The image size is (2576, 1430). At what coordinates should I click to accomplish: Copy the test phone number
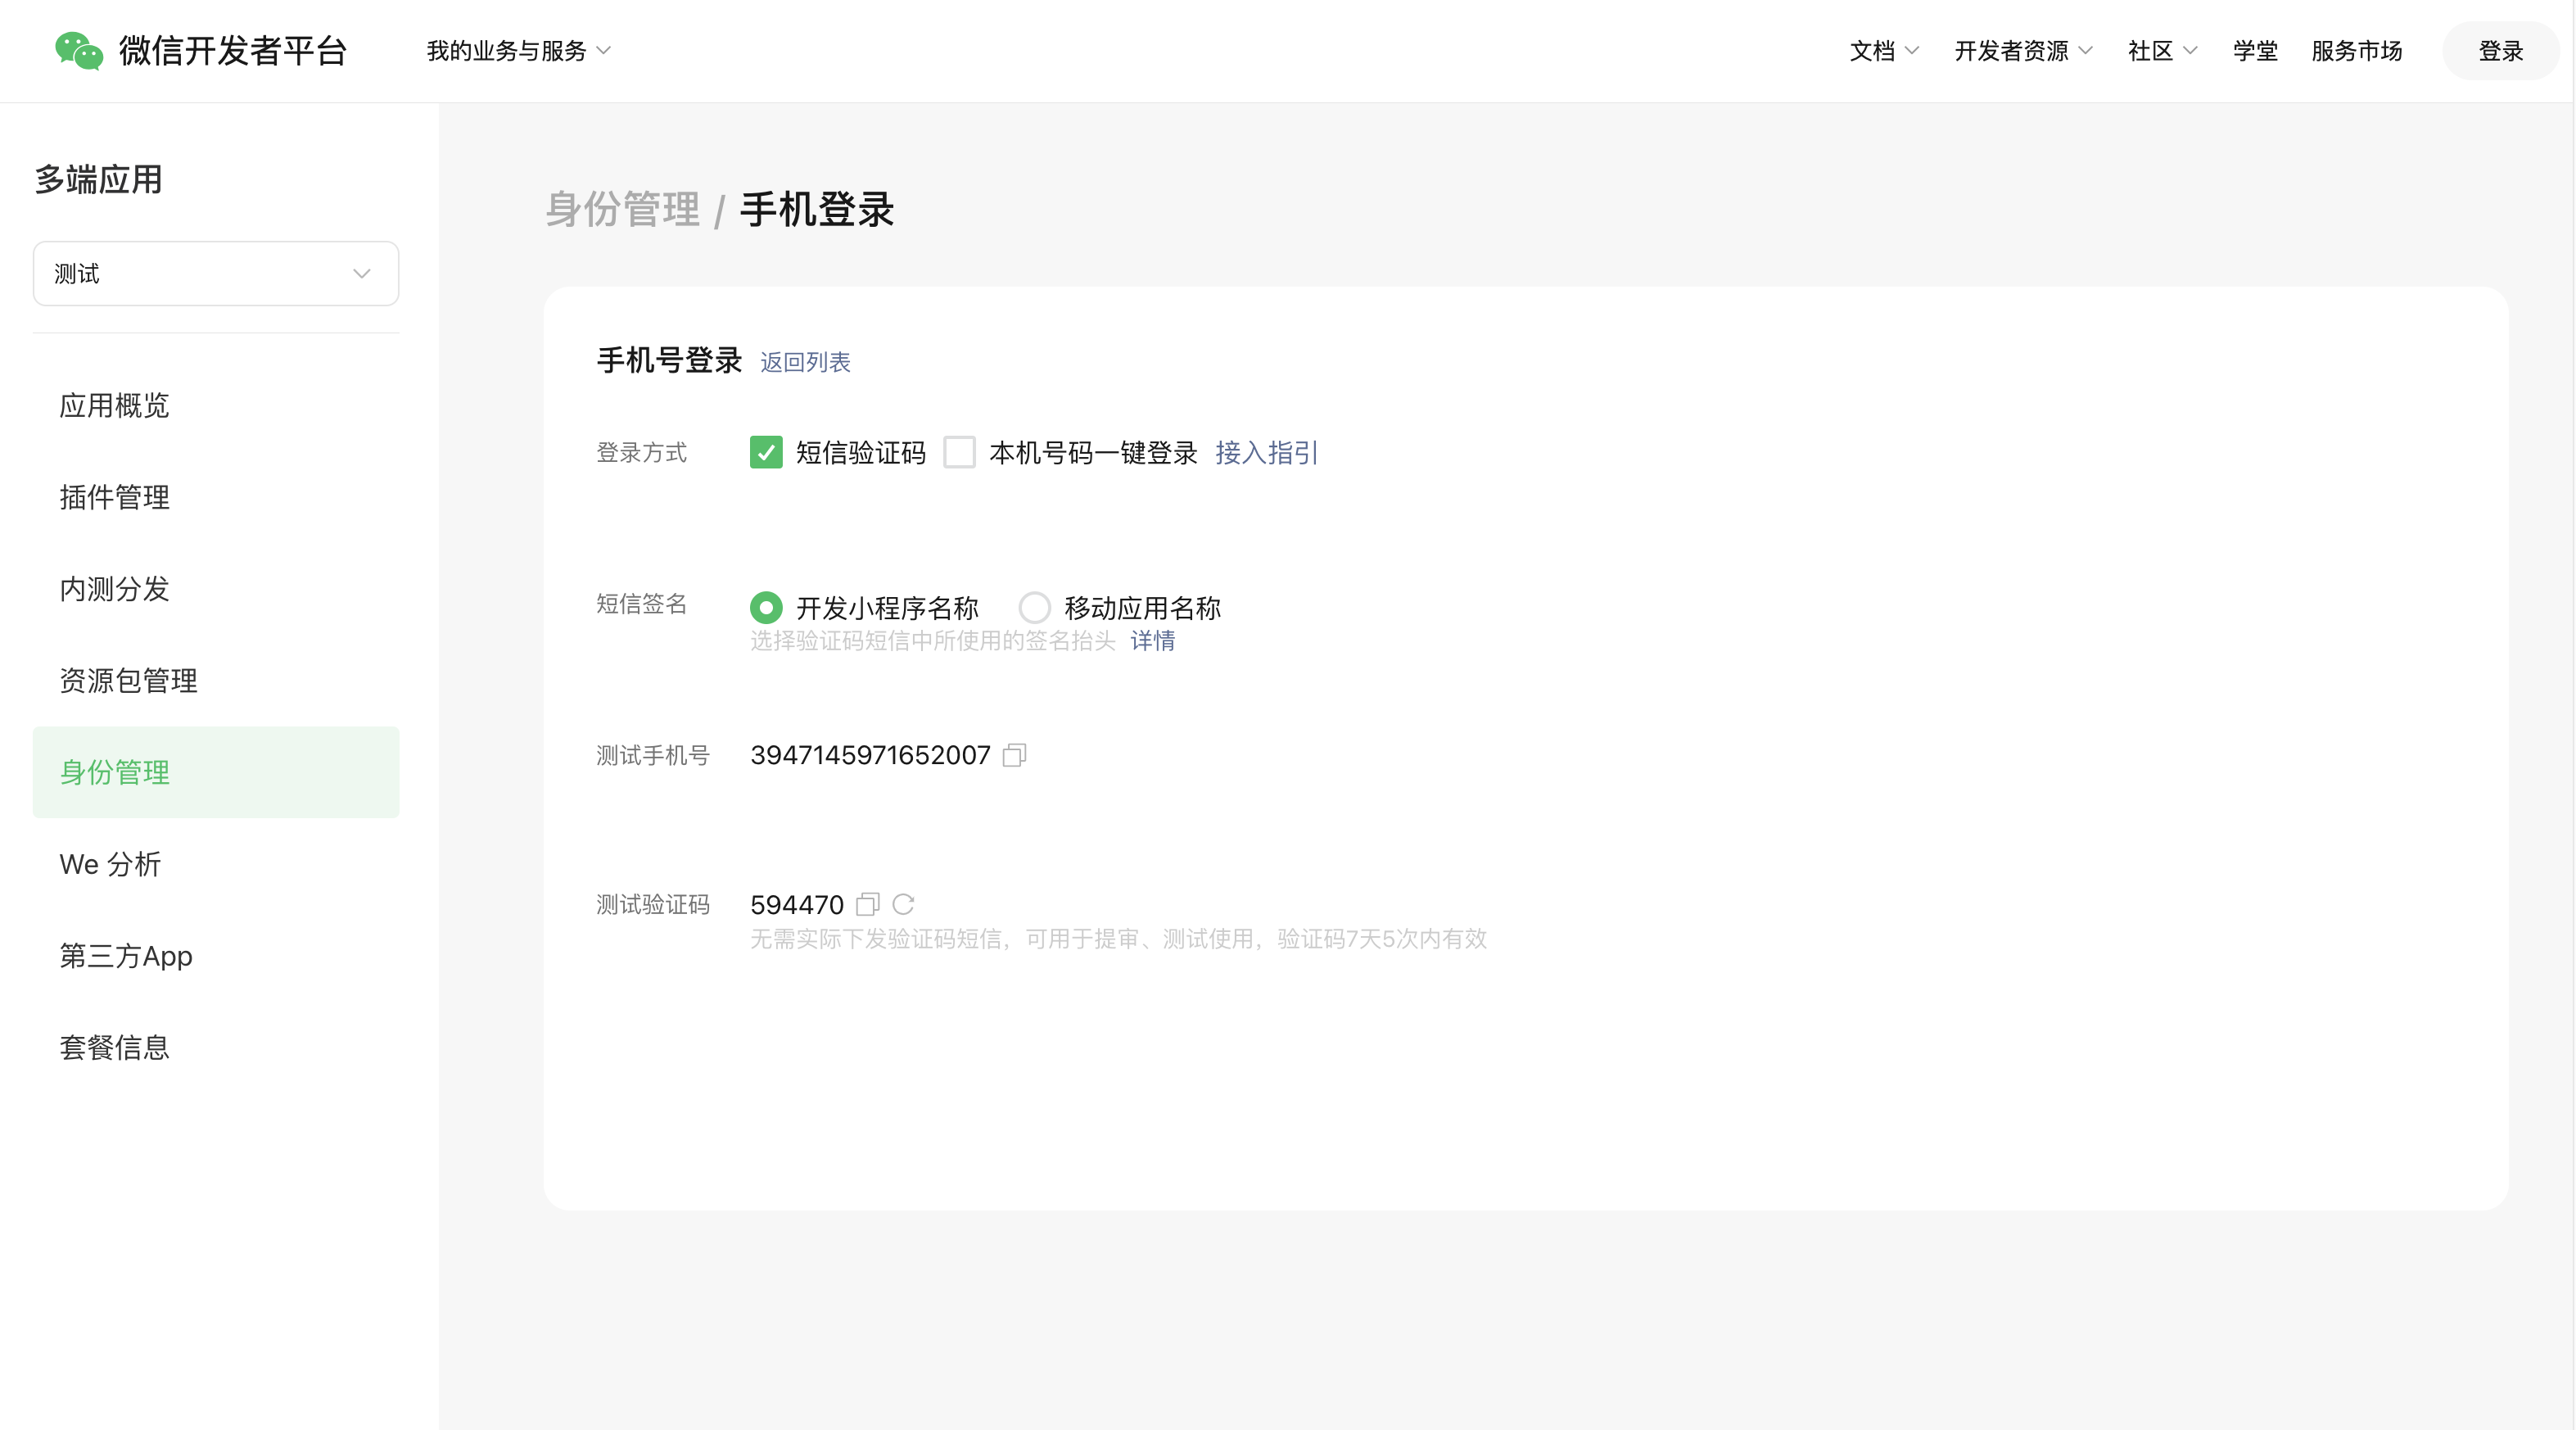coord(1014,755)
